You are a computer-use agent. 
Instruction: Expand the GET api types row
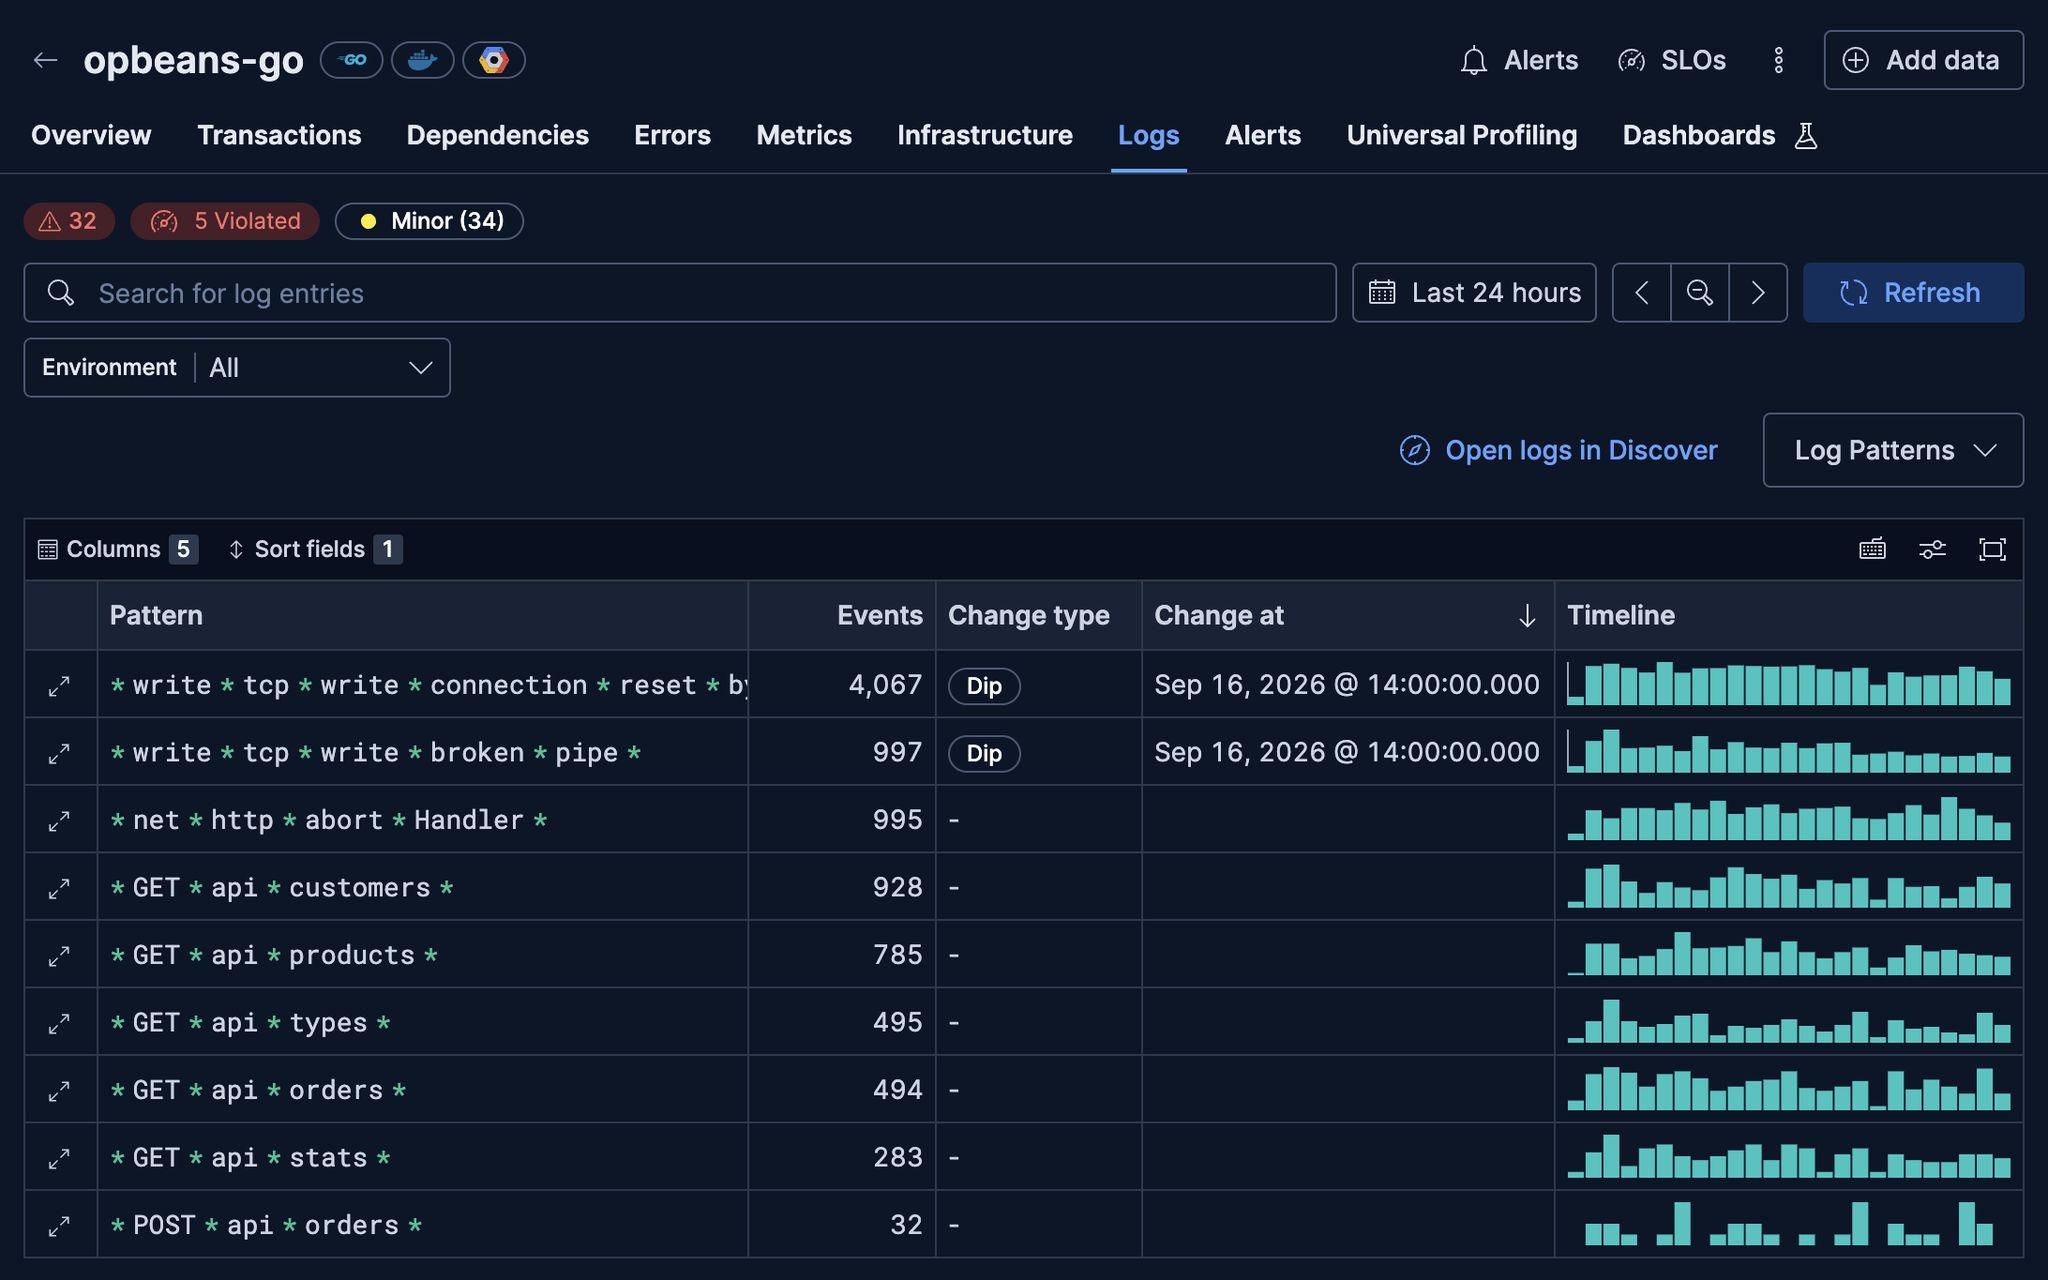(60, 1023)
